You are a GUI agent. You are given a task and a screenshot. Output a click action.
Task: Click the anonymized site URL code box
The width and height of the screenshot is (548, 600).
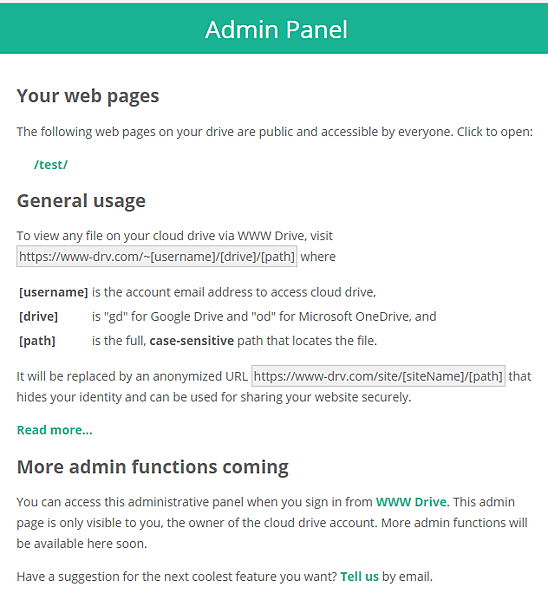tap(378, 376)
